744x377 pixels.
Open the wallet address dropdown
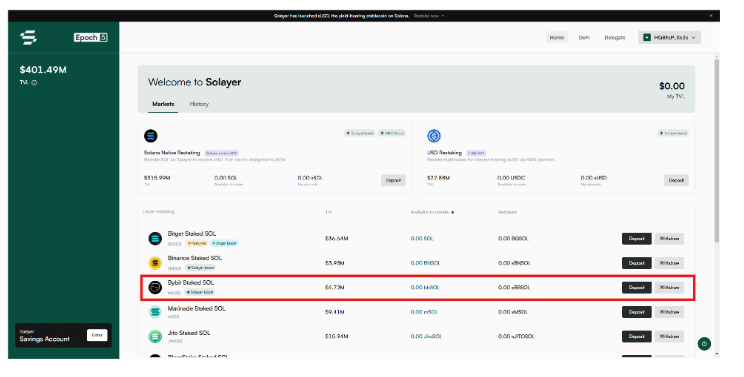pyautogui.click(x=670, y=37)
